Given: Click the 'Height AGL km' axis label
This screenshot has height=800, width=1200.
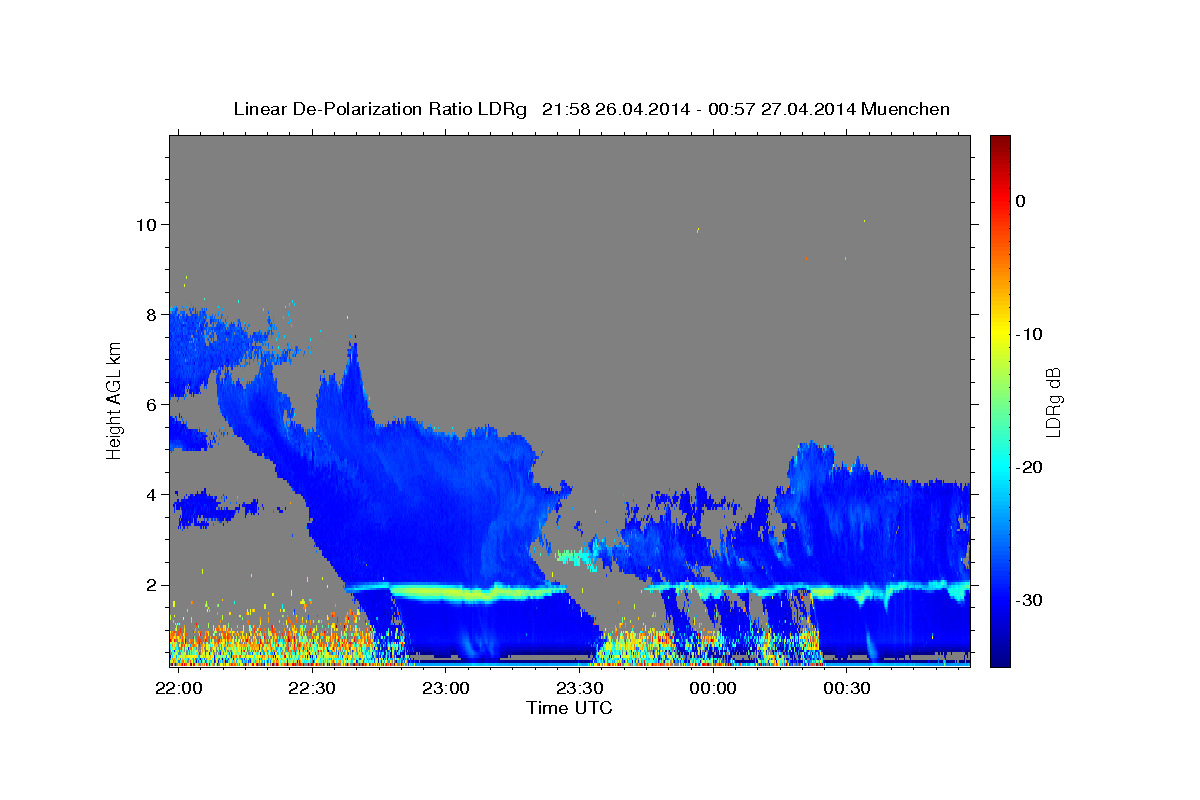Looking at the screenshot, I should [x=114, y=400].
